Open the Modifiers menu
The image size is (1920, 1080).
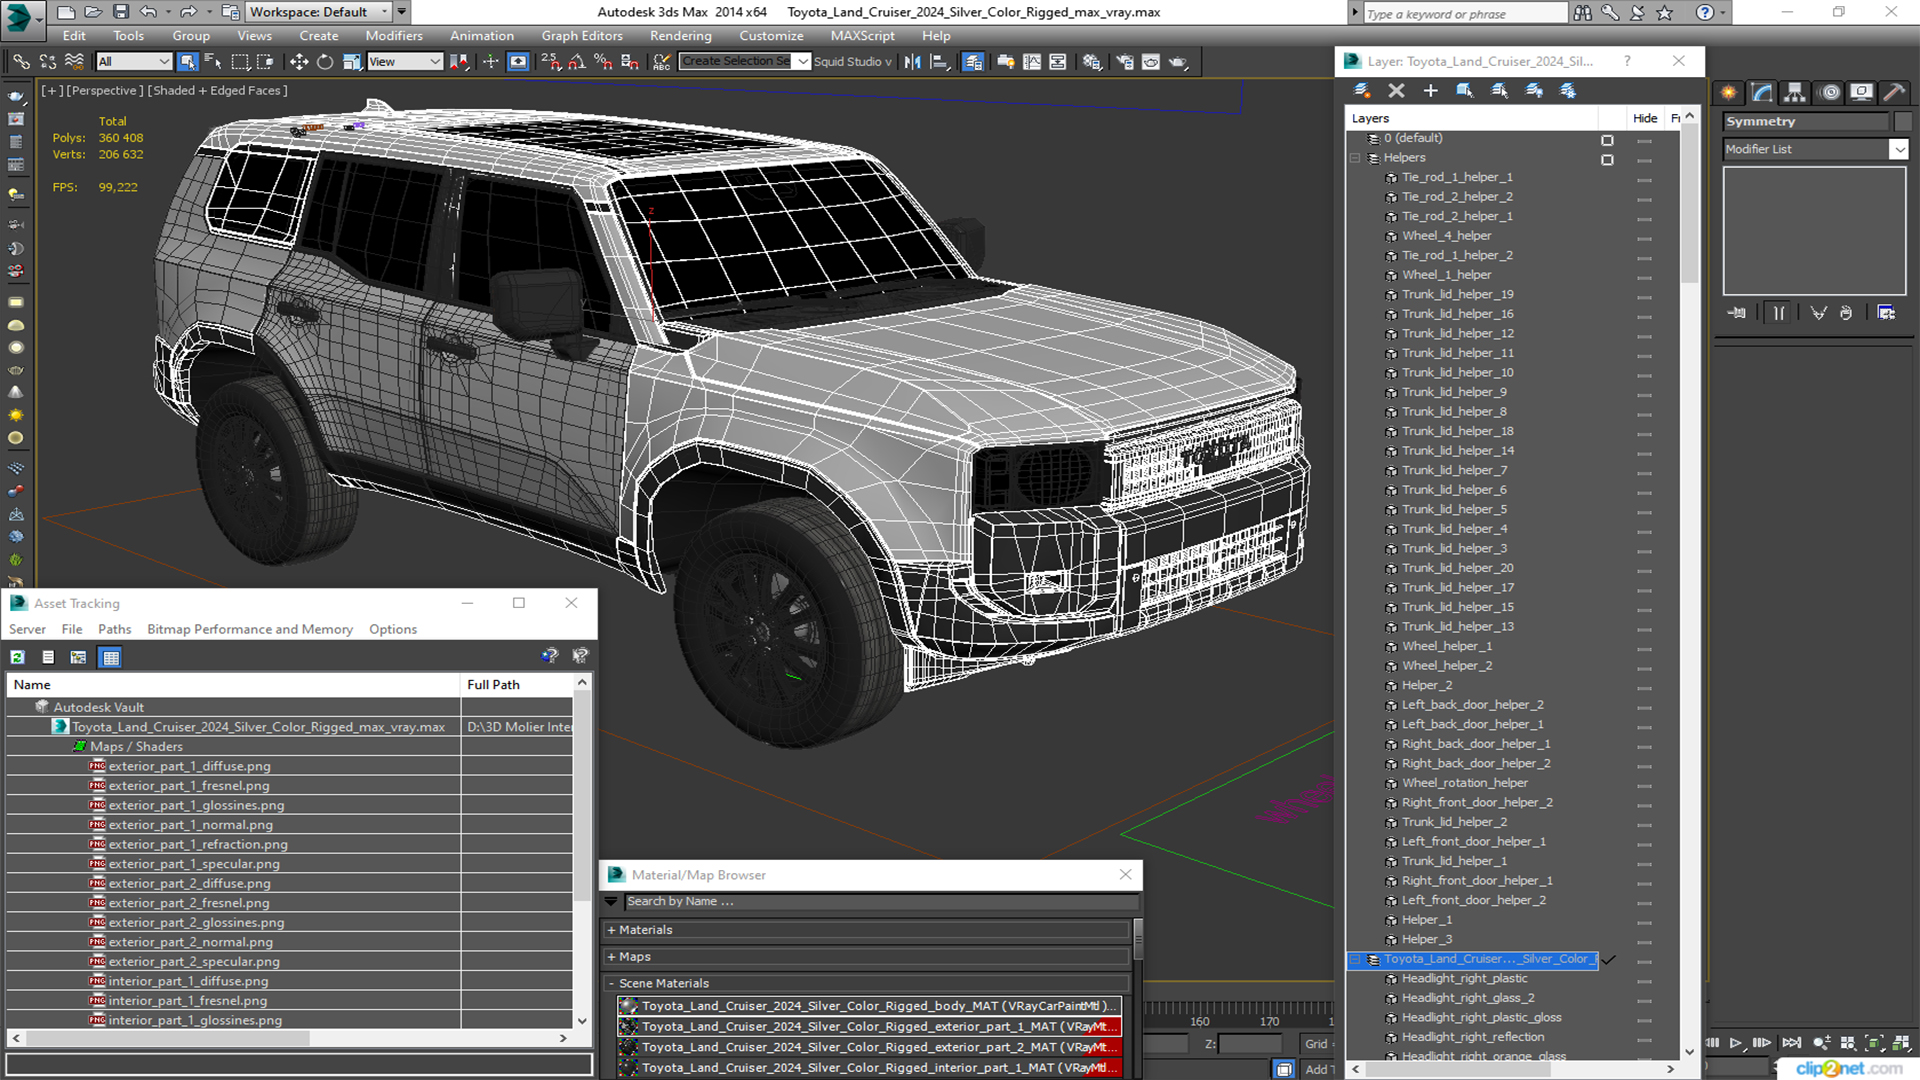coord(393,35)
